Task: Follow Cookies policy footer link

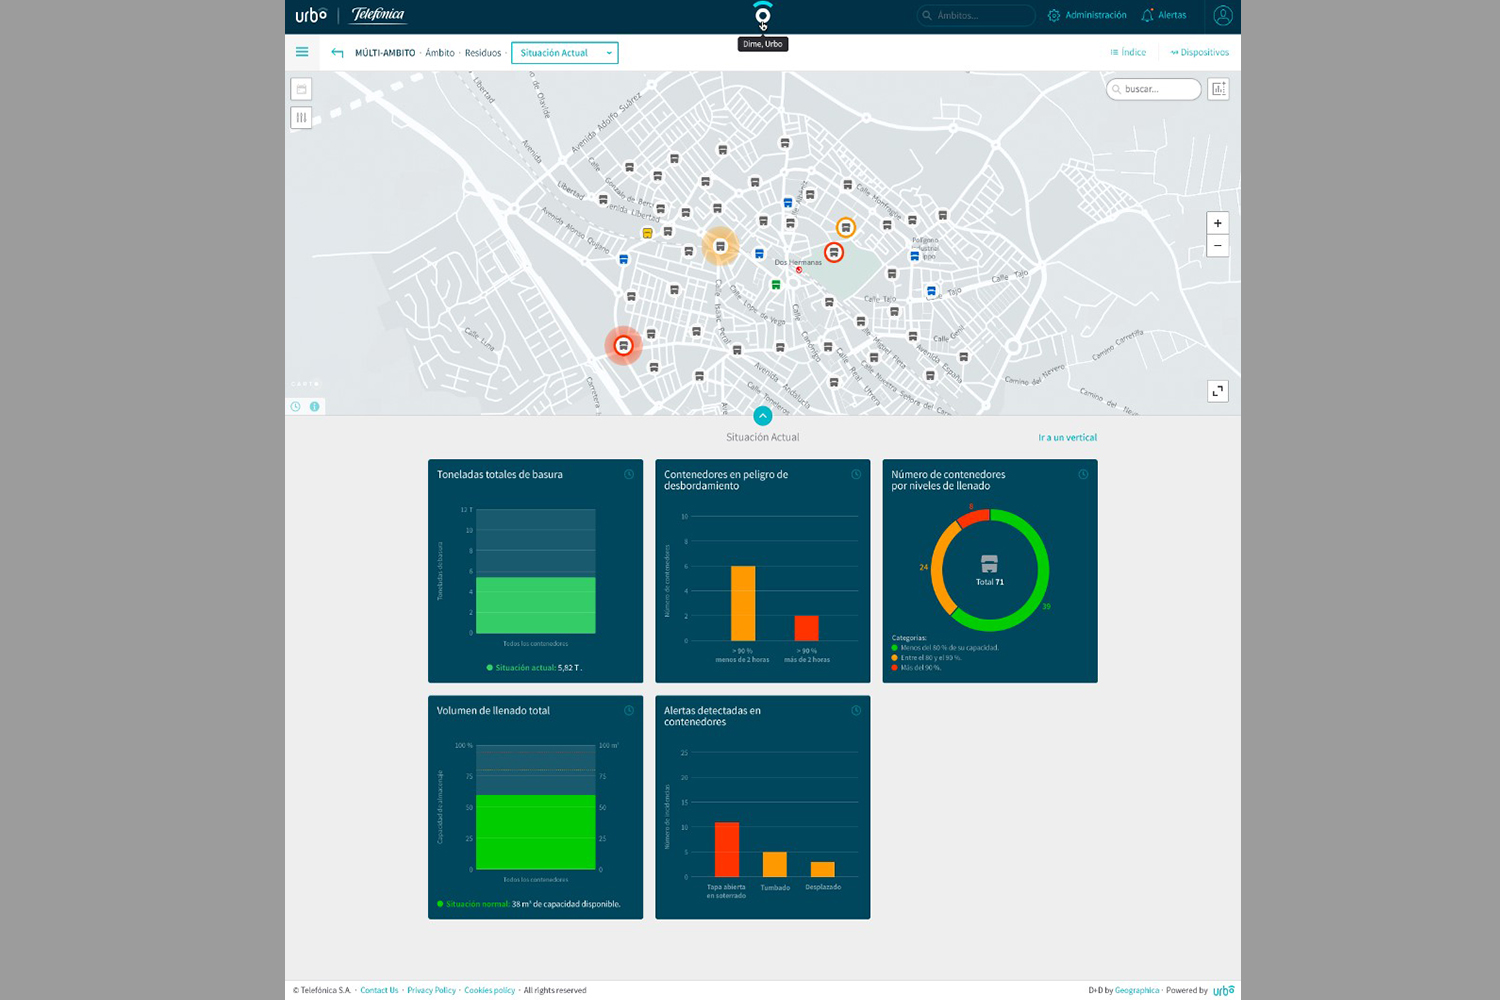Action: (489, 990)
